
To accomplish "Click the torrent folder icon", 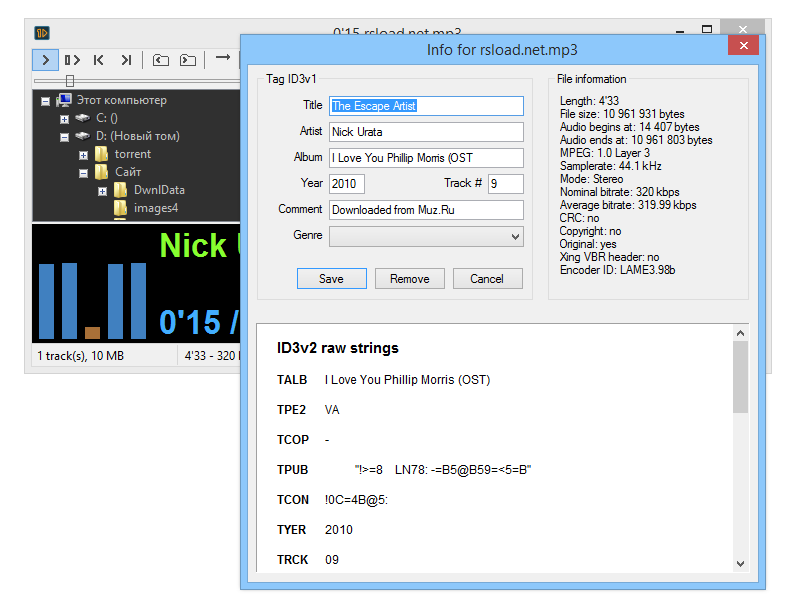I will (102, 154).
